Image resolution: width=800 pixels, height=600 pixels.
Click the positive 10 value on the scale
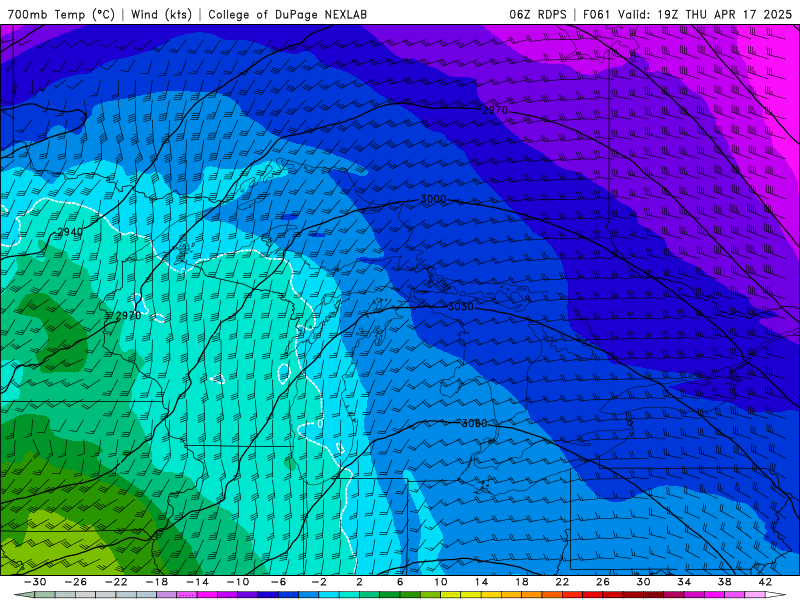(440, 582)
